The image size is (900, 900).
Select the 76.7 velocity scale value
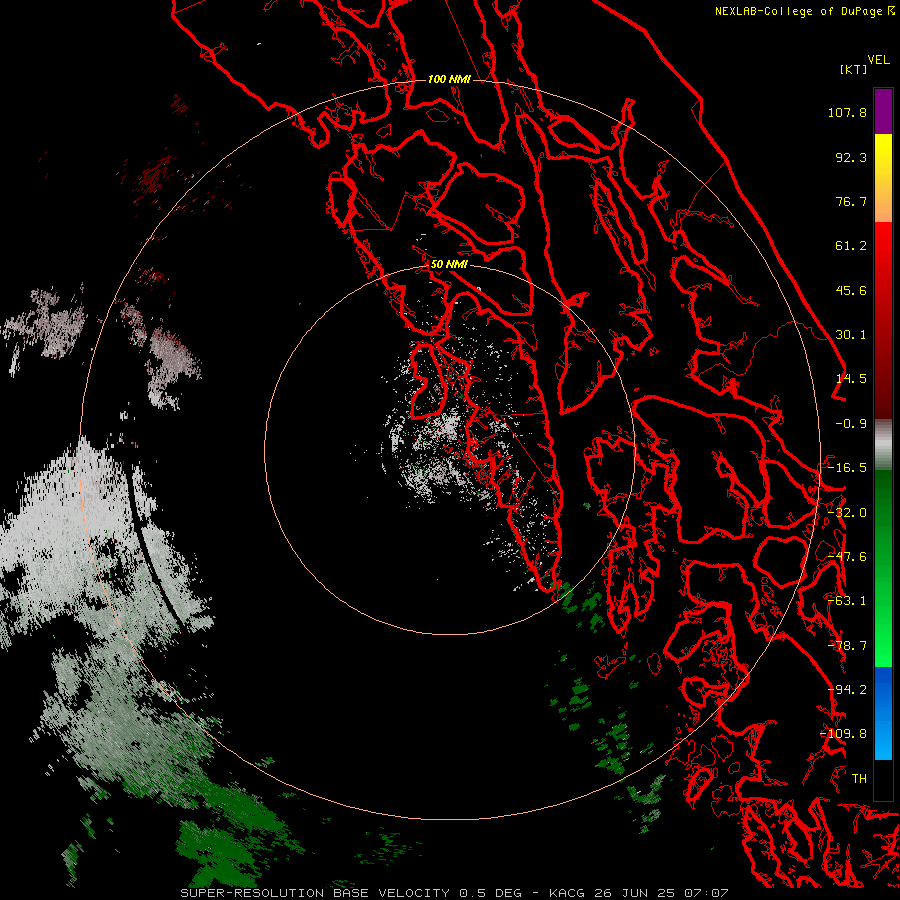[x=851, y=201]
